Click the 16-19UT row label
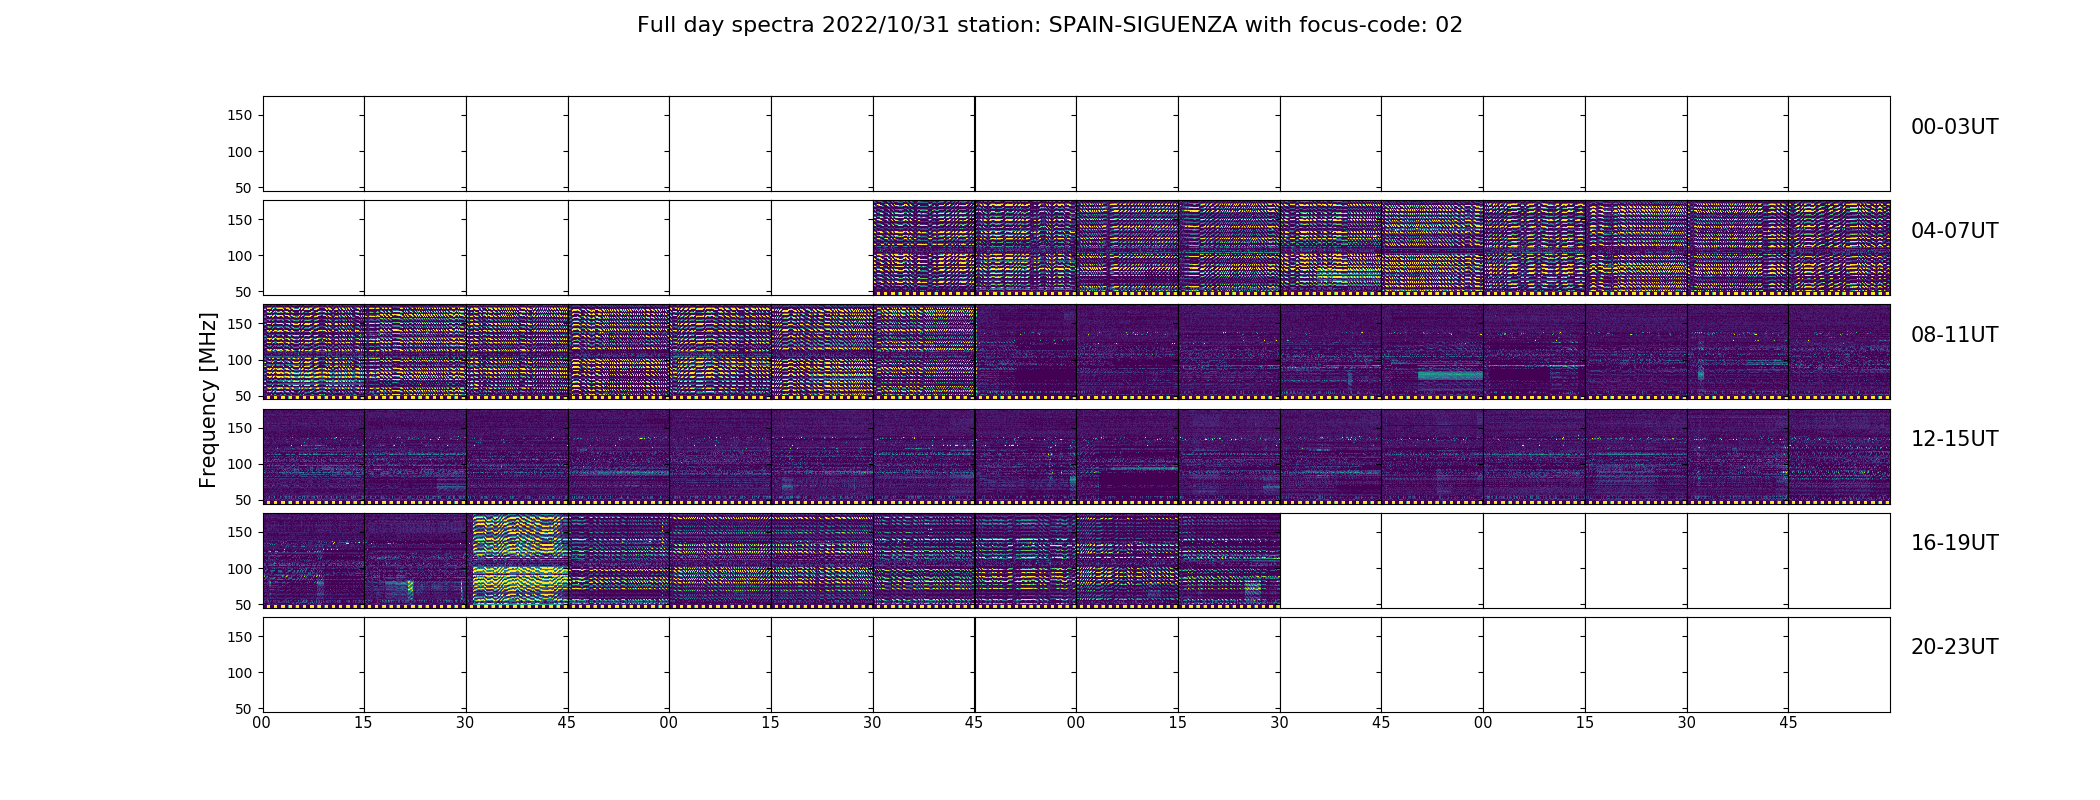The height and width of the screenshot is (800, 2100). click(x=1954, y=543)
